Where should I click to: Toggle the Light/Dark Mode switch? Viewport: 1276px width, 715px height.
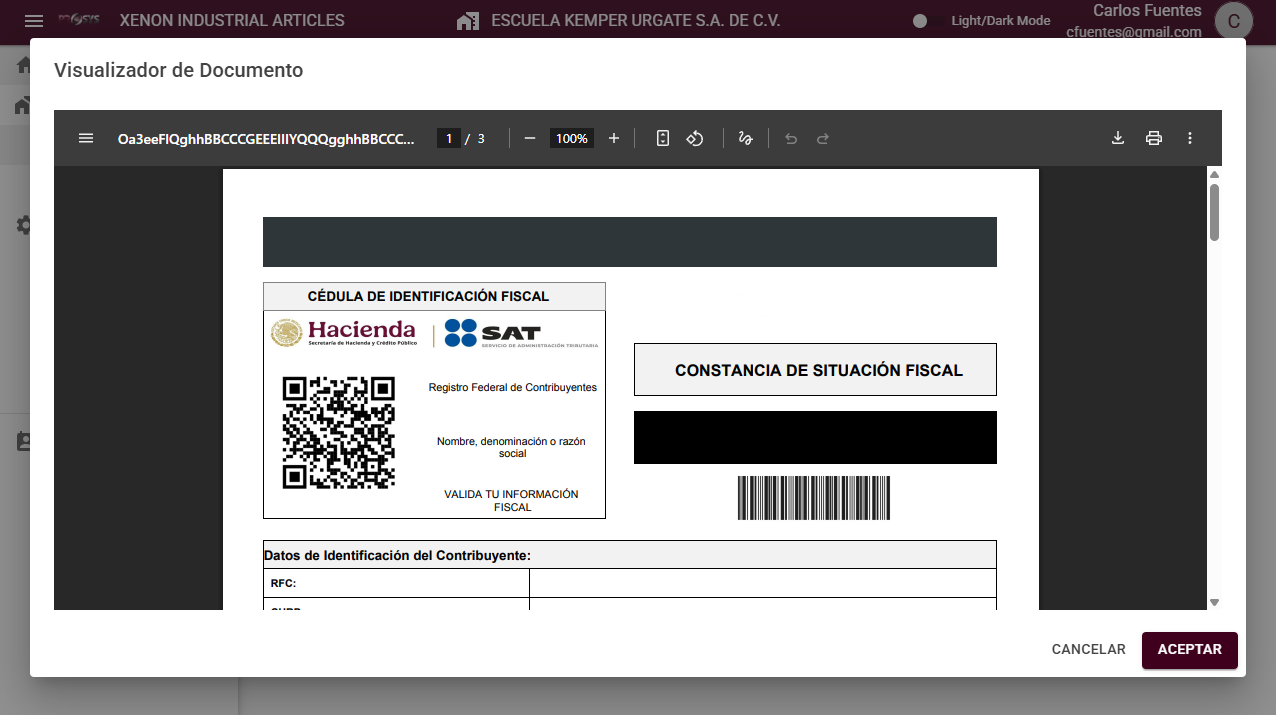coord(920,21)
